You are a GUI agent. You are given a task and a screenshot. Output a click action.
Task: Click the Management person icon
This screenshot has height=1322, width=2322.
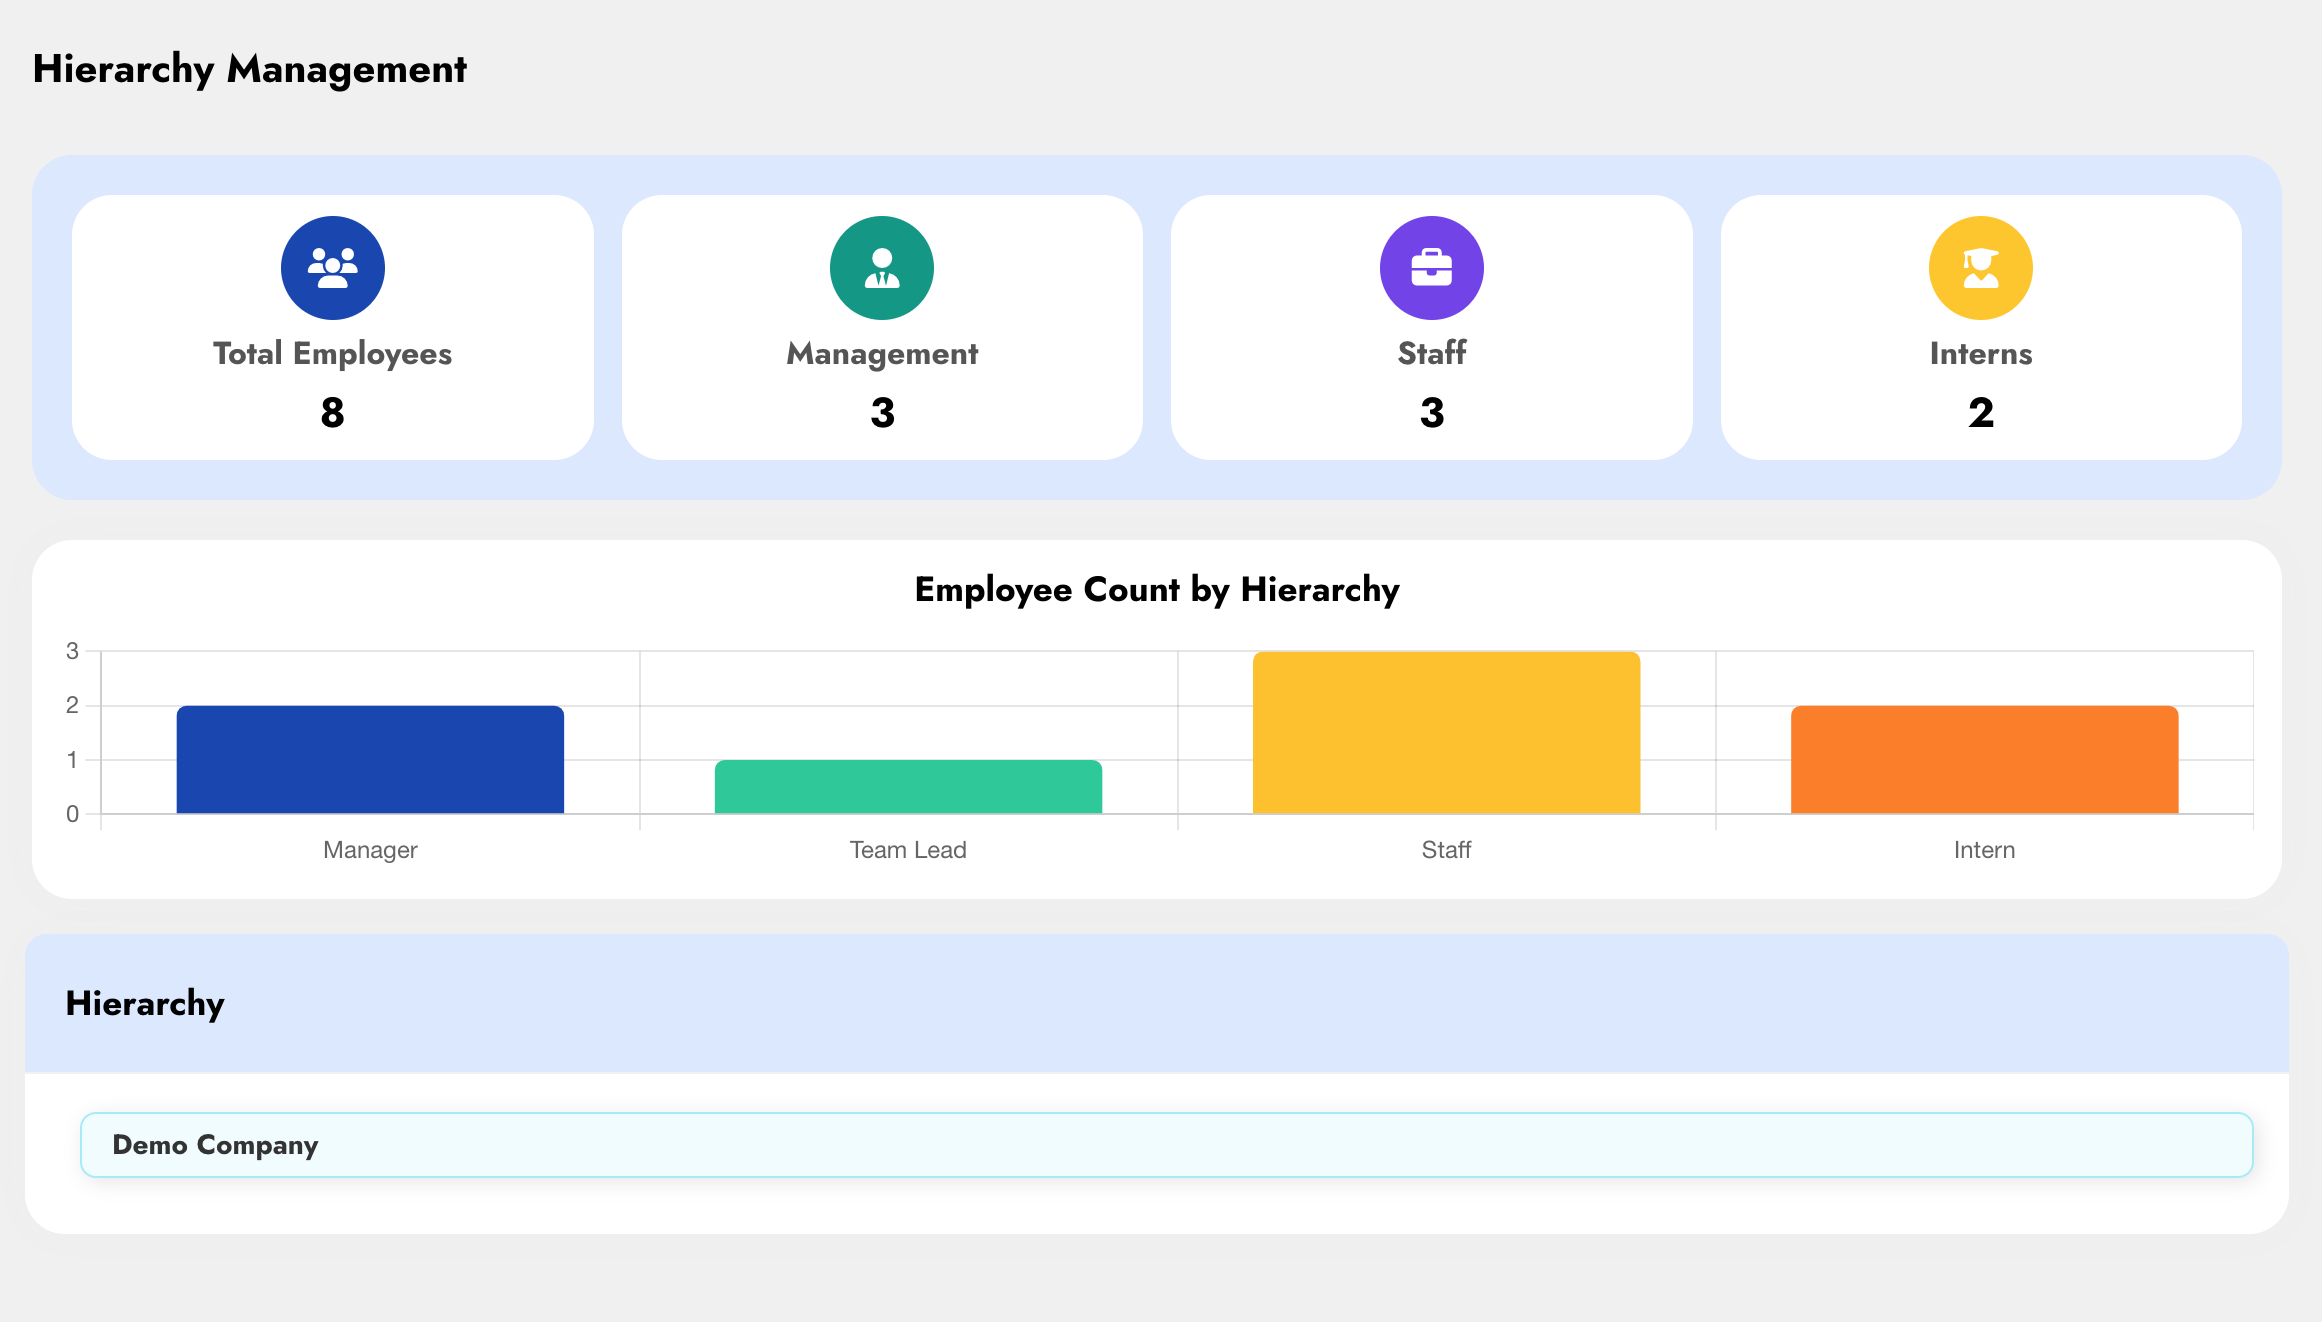click(x=881, y=268)
